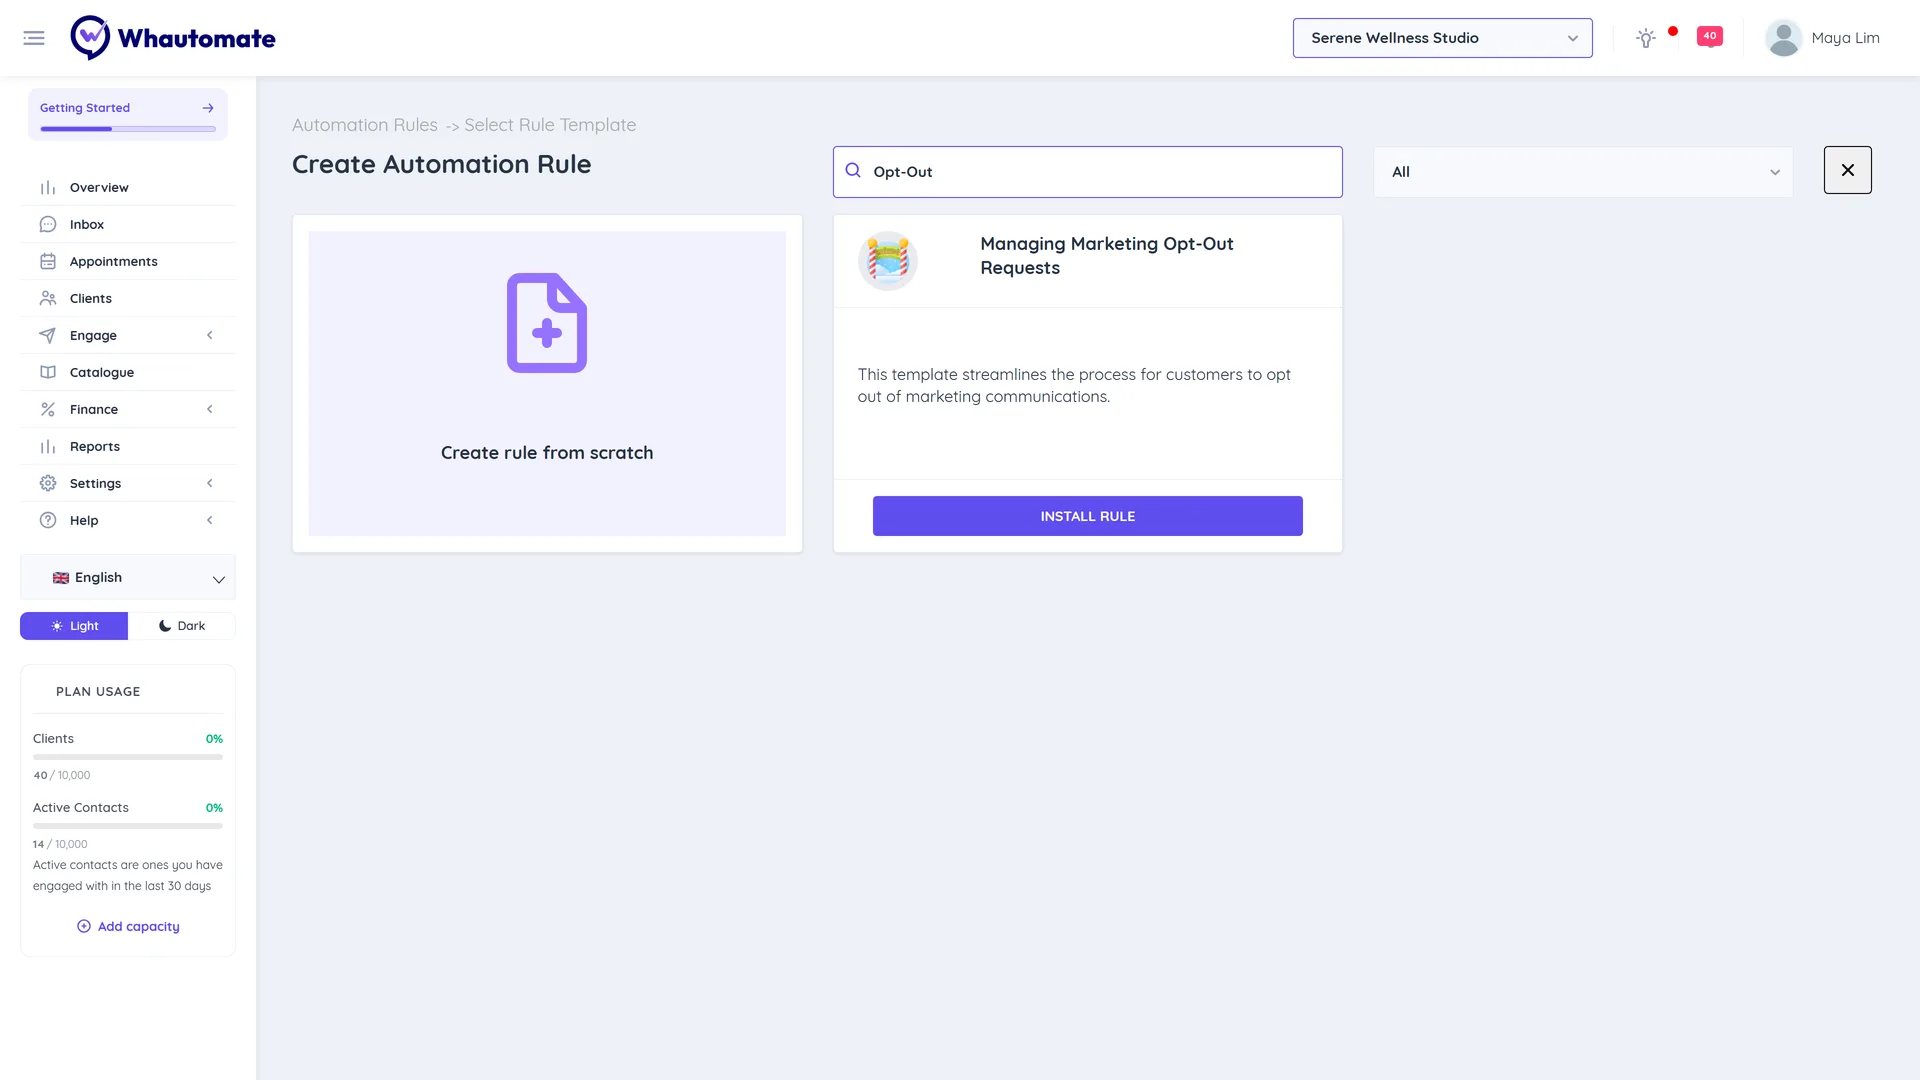
Task: Click the Whautomate logo
Action: [173, 38]
